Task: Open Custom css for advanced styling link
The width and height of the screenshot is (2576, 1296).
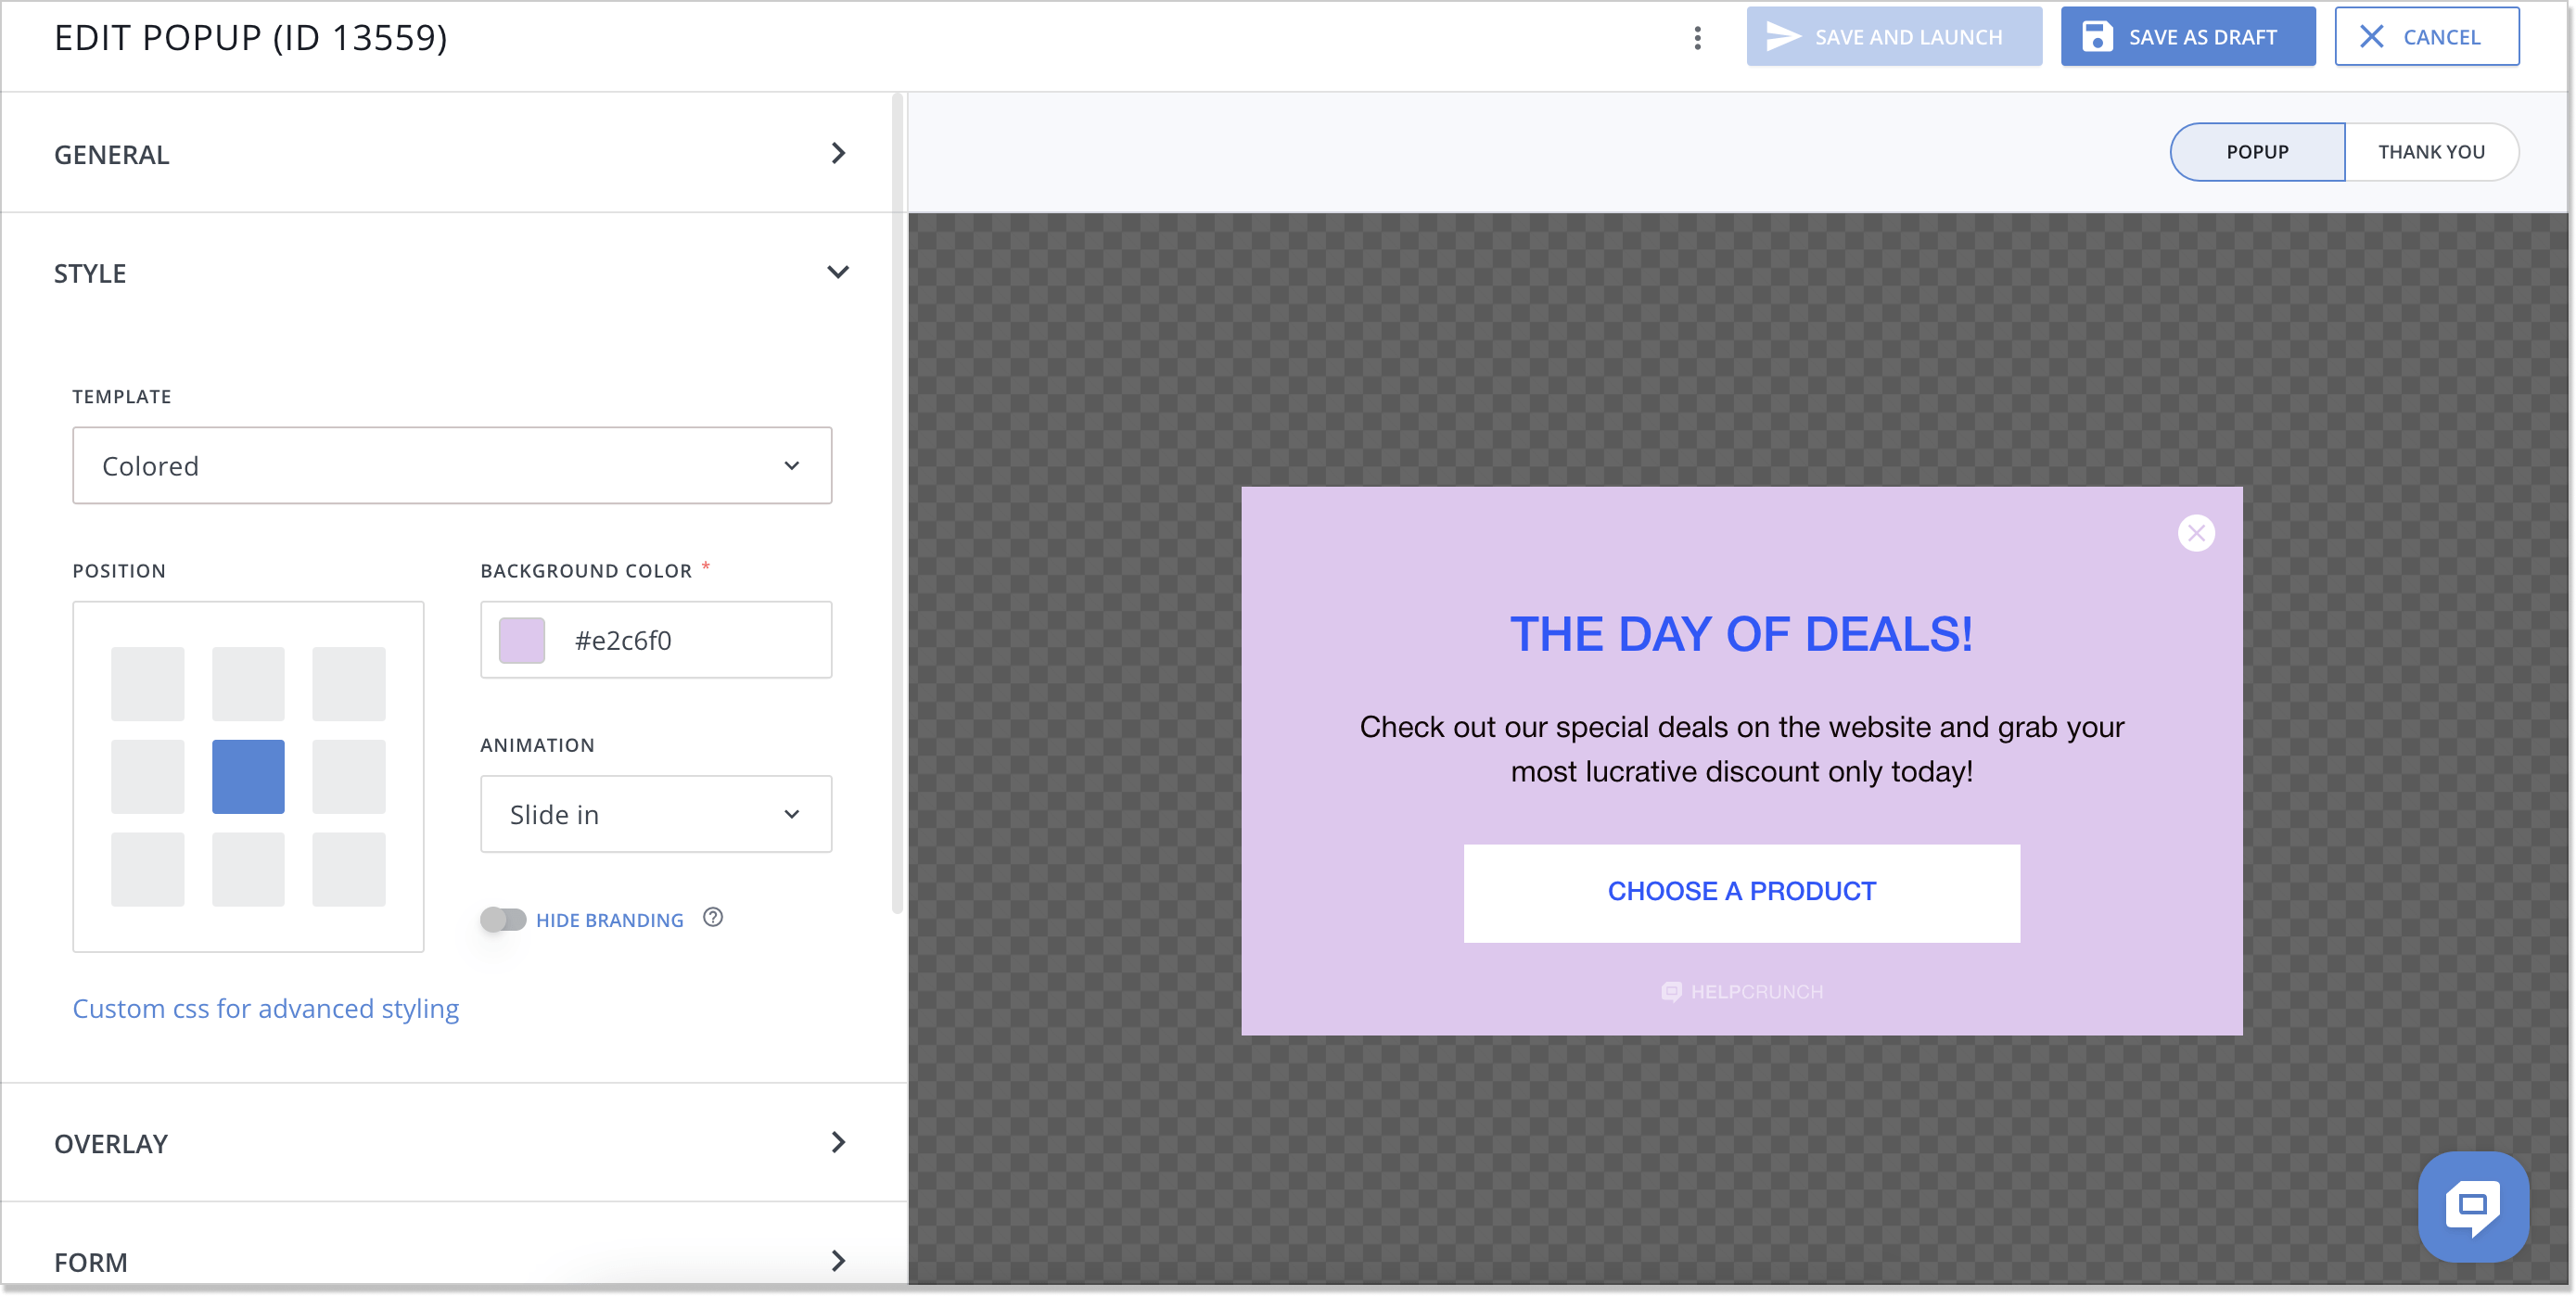Action: 265,1008
